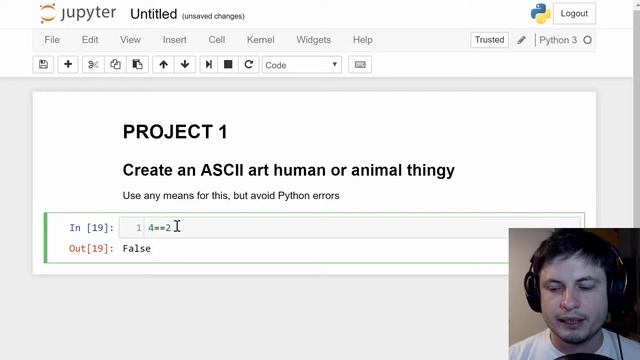Run the cell with the run icon

(209, 64)
